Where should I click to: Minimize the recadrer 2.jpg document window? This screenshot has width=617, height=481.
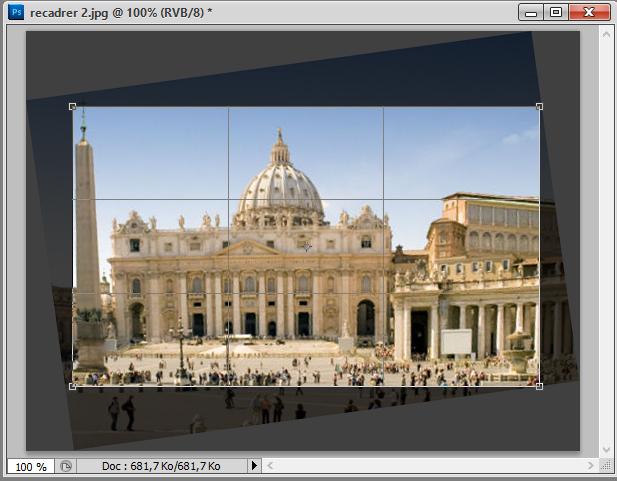pyautogui.click(x=532, y=12)
